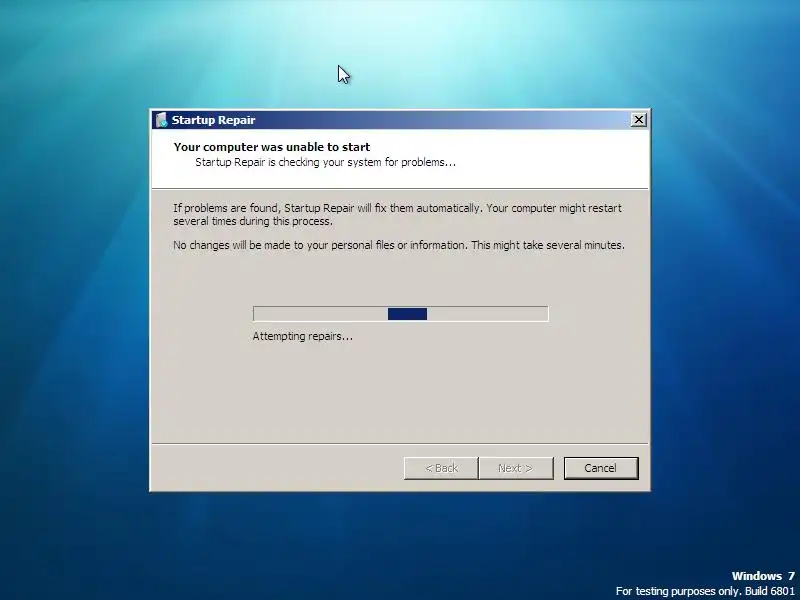Screen dimensions: 800x600
Task: Click 'Your computer was unable to start' heading
Action: 272,147
